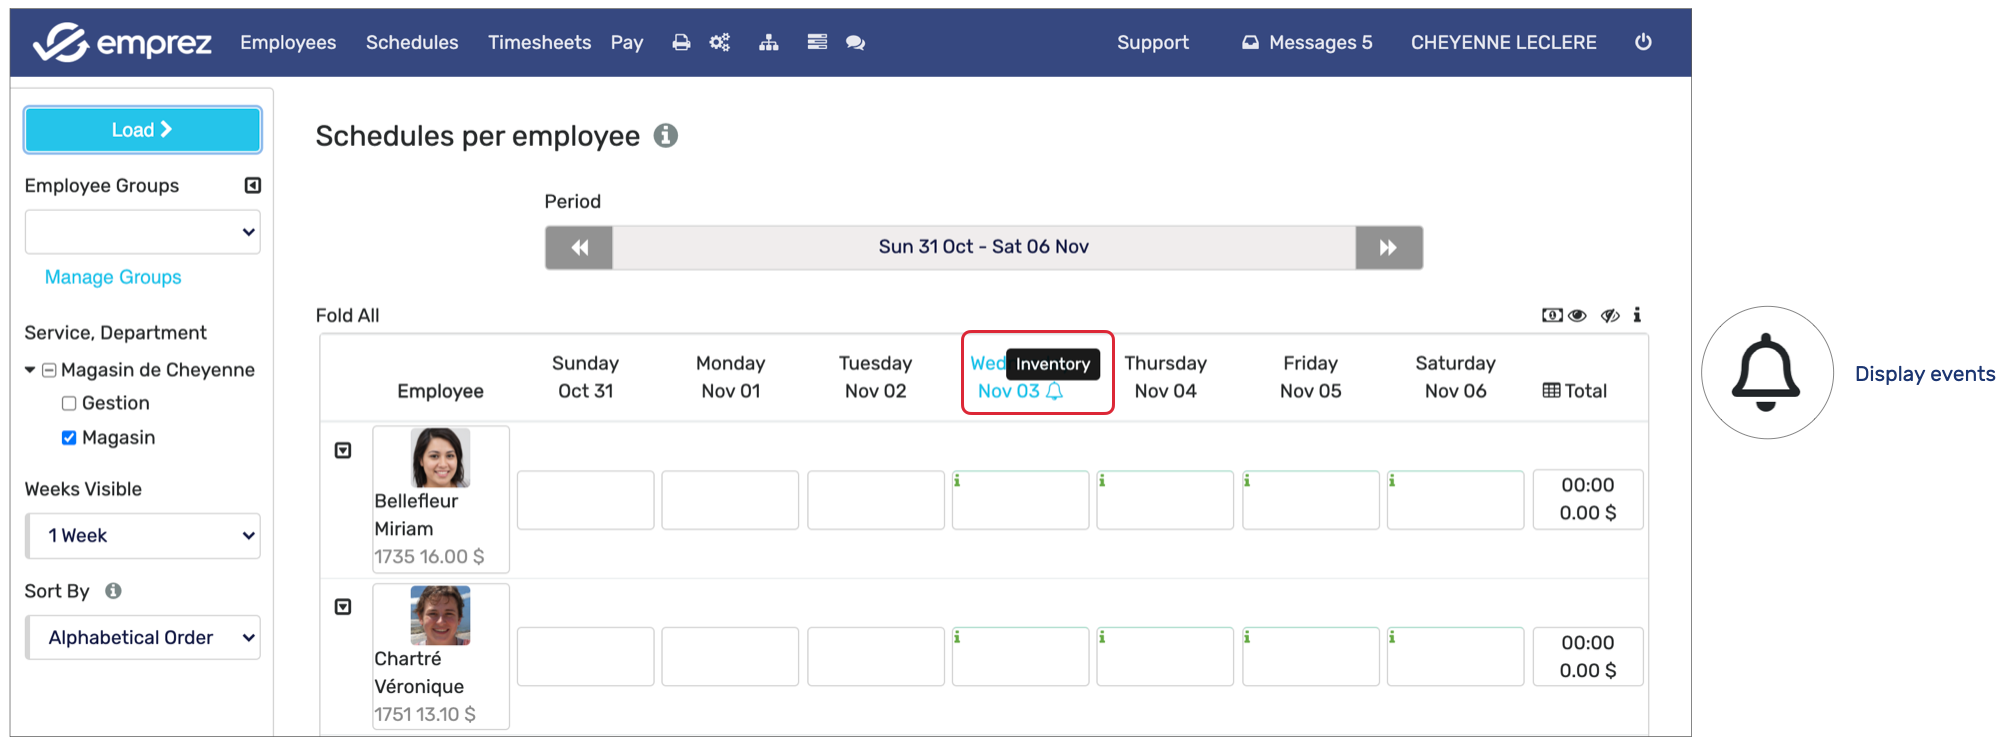2012x748 pixels.
Task: Click the eye show icon above table
Action: 1578,315
